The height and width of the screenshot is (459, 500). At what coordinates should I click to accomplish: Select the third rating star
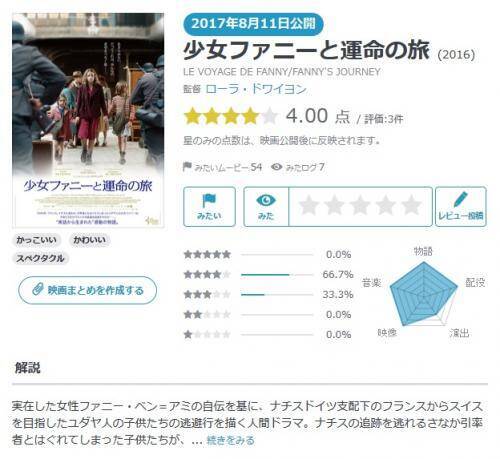point(360,205)
